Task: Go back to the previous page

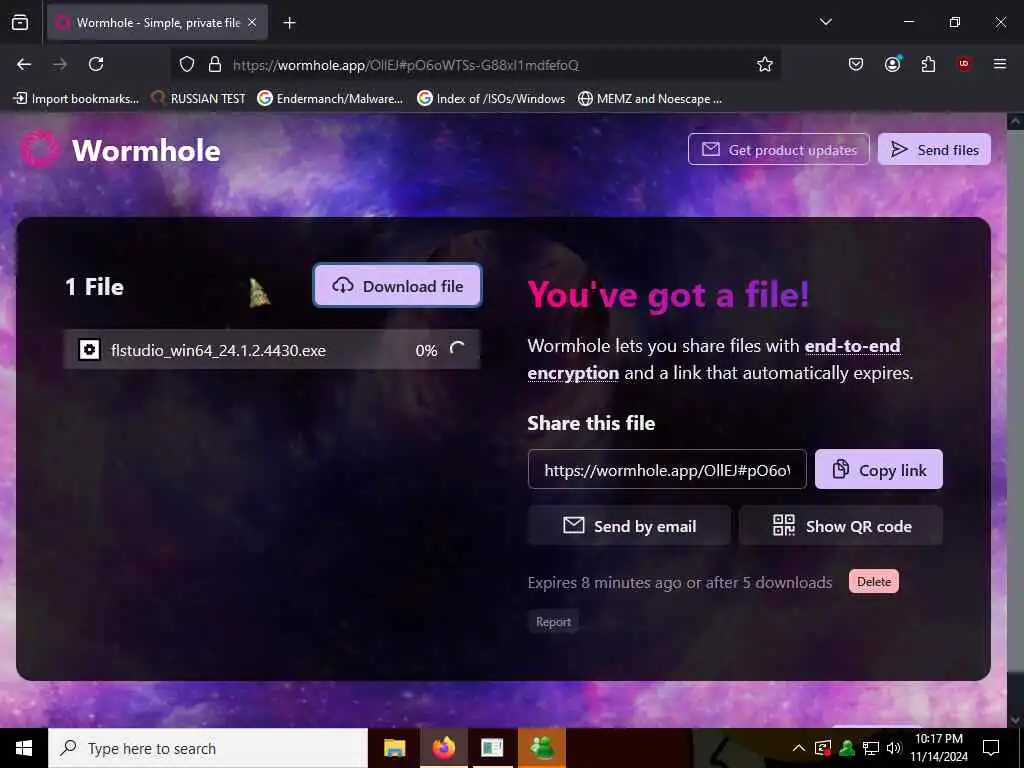Action: [24, 64]
